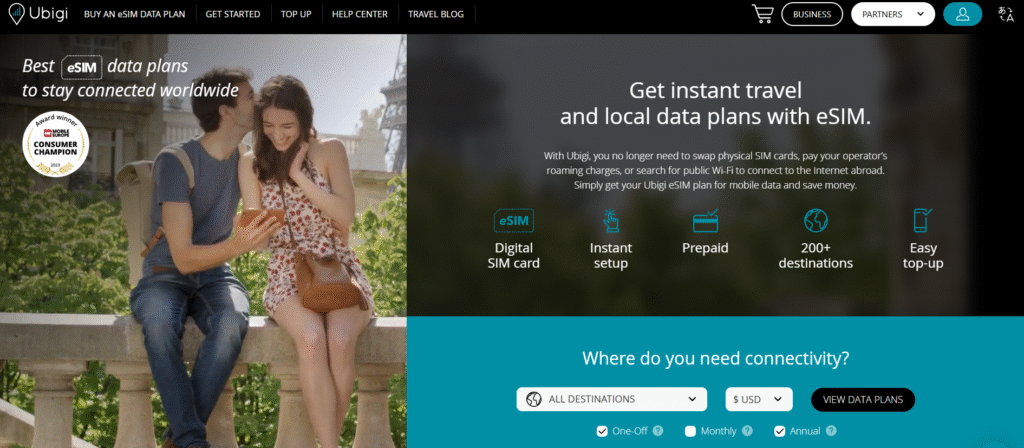Visit the Travel Blog
Image resolution: width=1024 pixels, height=448 pixels.
pos(436,14)
